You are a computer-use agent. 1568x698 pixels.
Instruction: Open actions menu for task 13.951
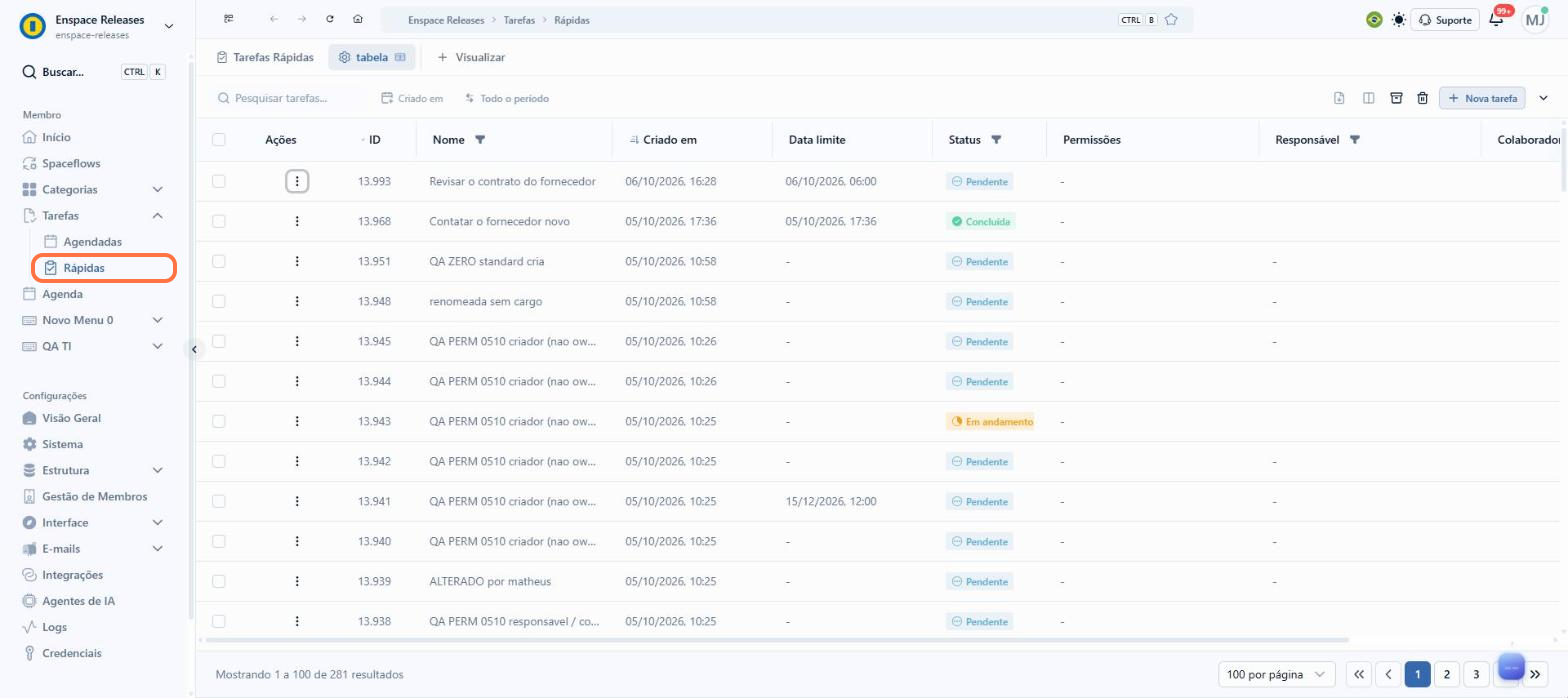pos(297,261)
